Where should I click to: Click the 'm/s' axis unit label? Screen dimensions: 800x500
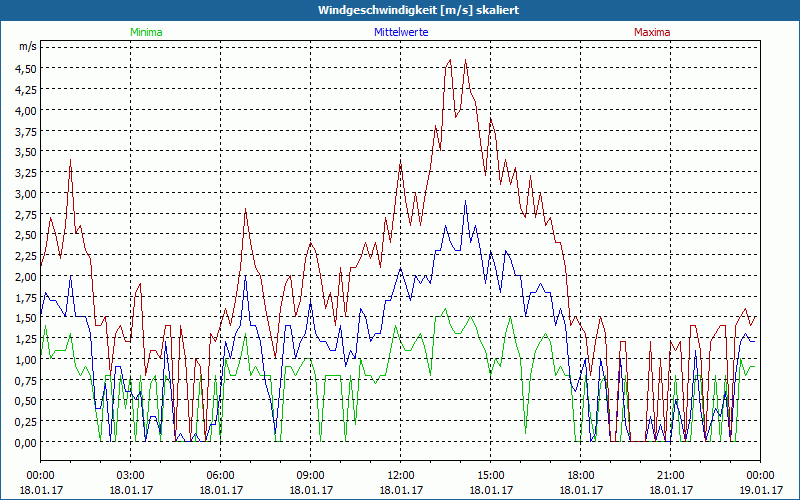tap(28, 47)
